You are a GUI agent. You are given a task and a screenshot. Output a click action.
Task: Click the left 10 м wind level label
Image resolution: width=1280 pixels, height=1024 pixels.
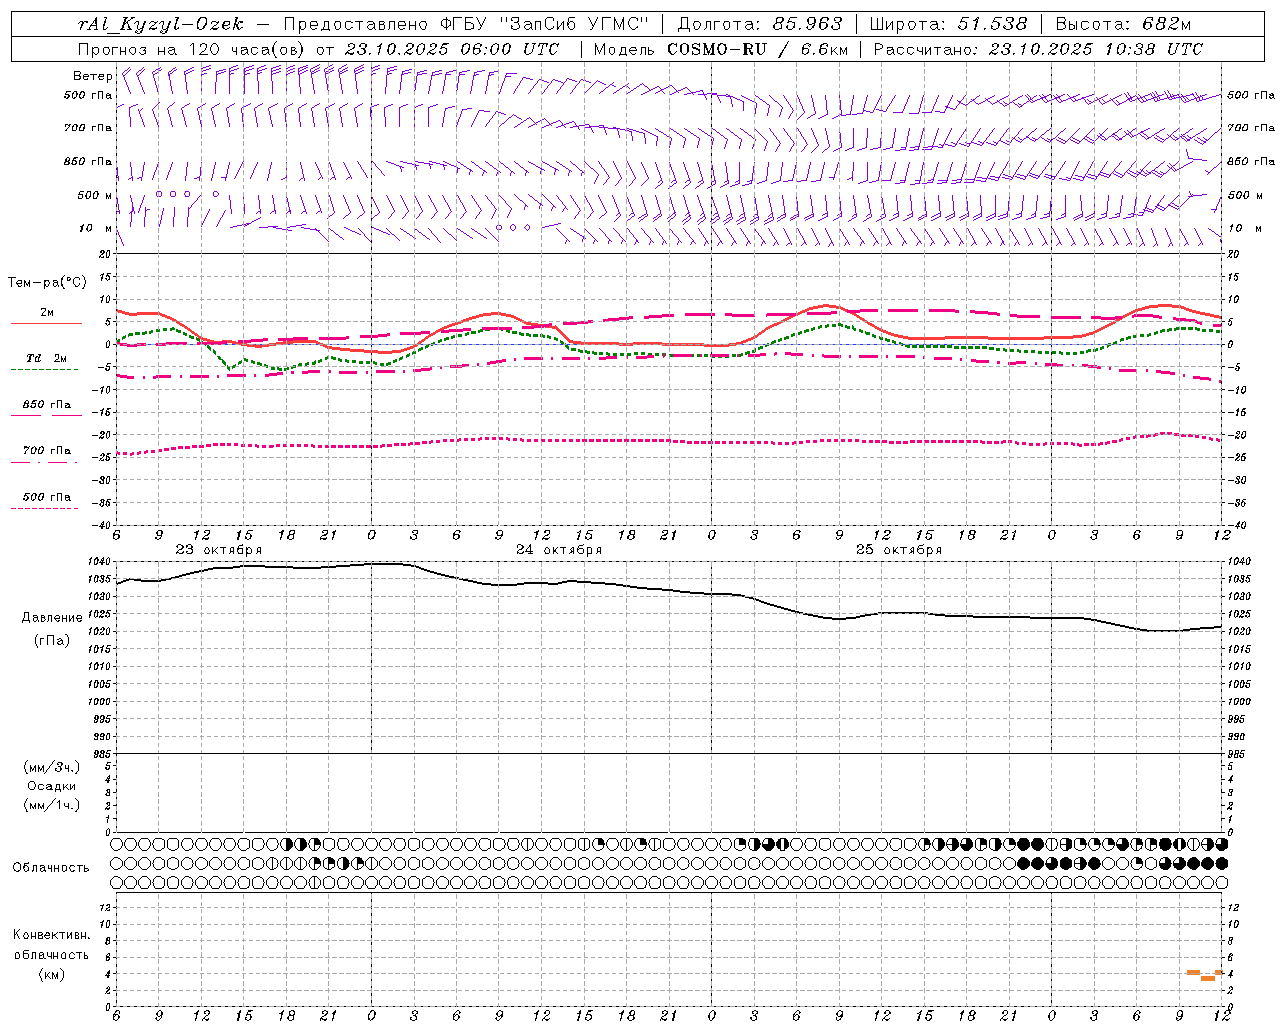[x=96, y=228]
